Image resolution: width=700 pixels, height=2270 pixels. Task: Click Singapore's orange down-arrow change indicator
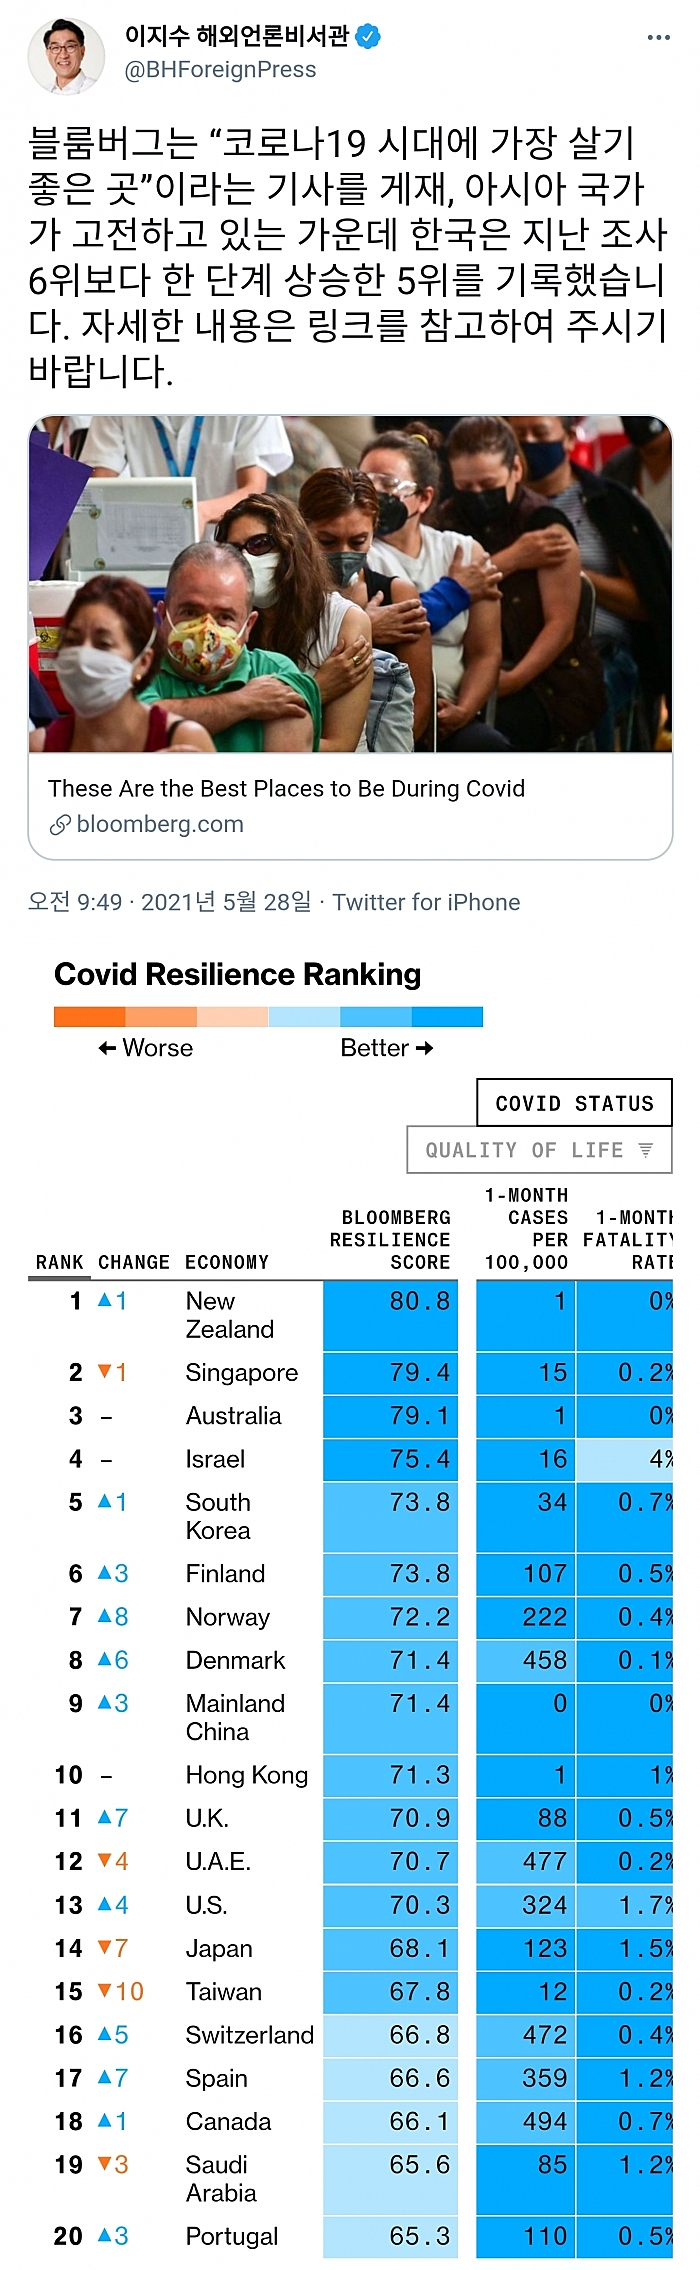pyautogui.click(x=105, y=1372)
